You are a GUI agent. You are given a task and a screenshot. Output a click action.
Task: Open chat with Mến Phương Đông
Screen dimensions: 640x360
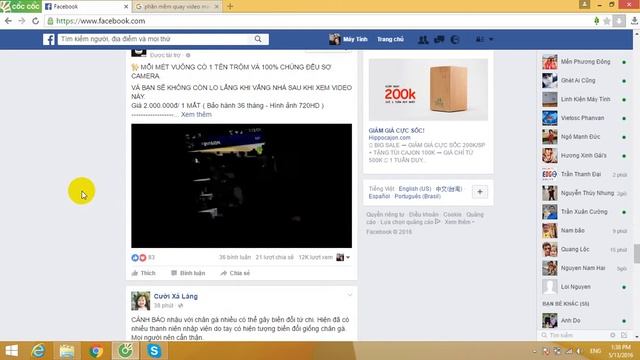pos(585,62)
